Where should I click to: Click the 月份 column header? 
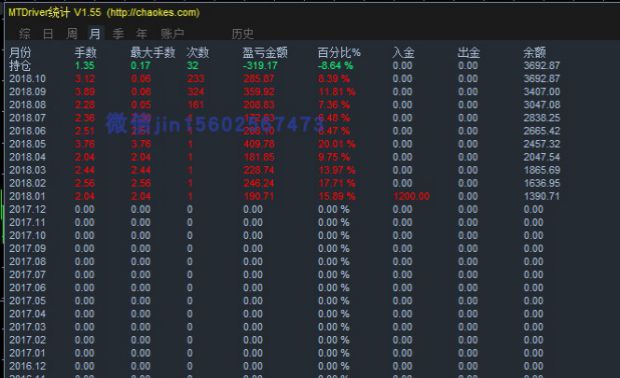pos(20,52)
